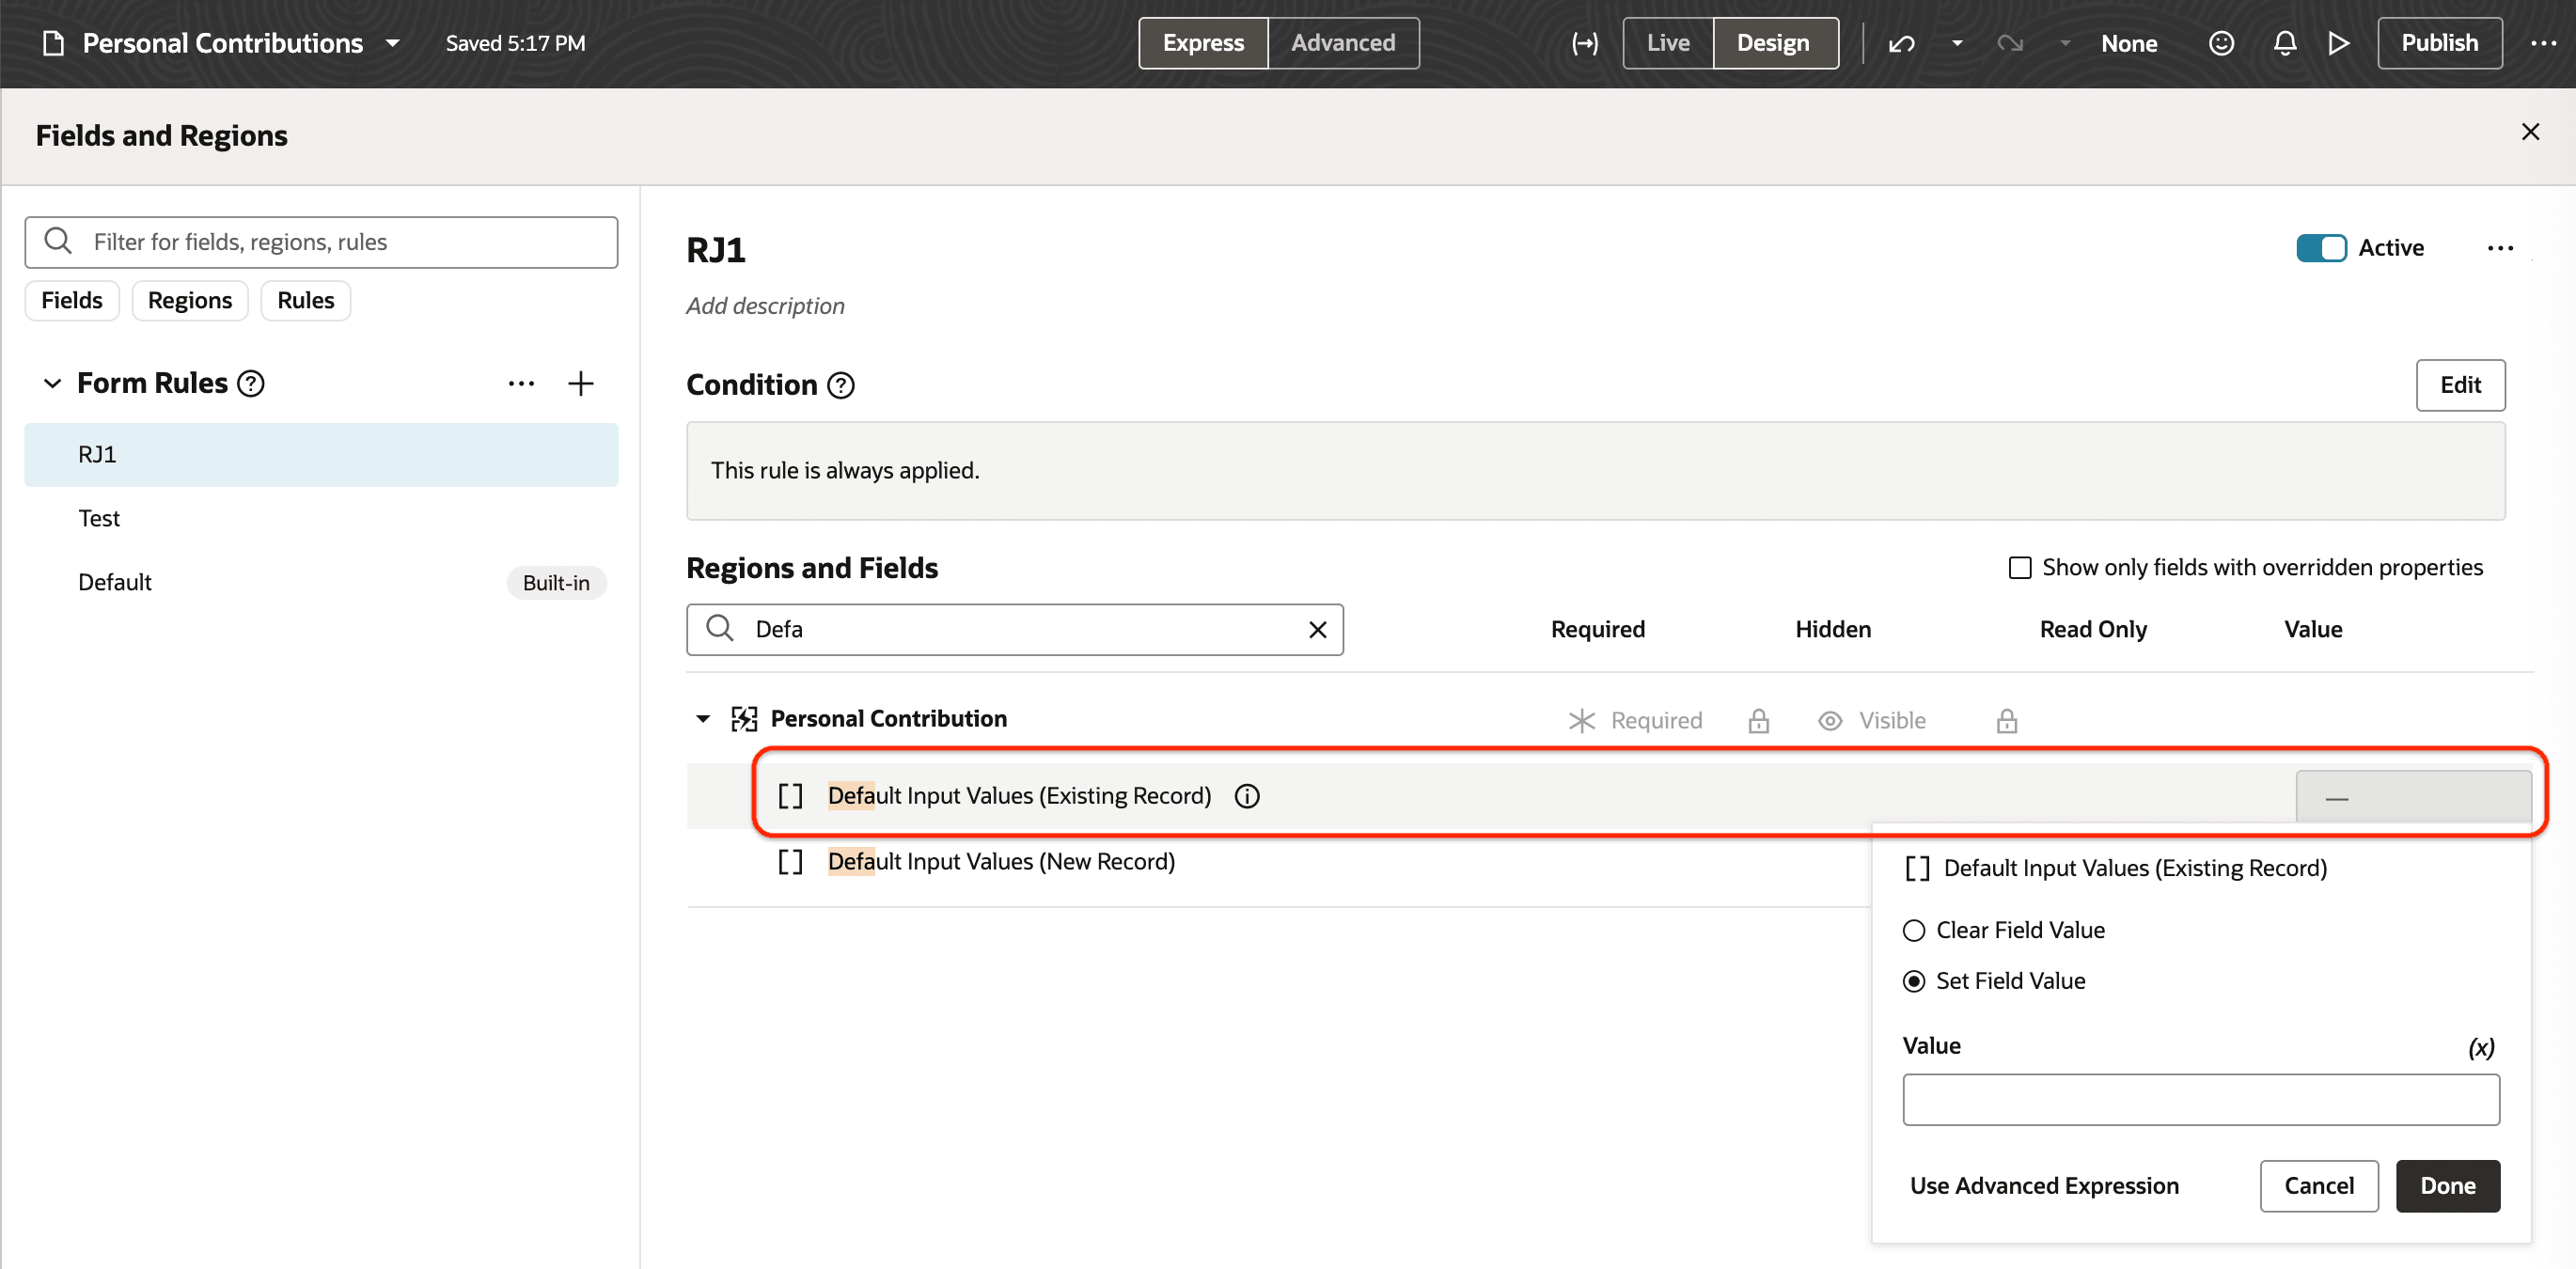
Task: Toggle Required for Personal Contribution
Action: [x=1636, y=721]
